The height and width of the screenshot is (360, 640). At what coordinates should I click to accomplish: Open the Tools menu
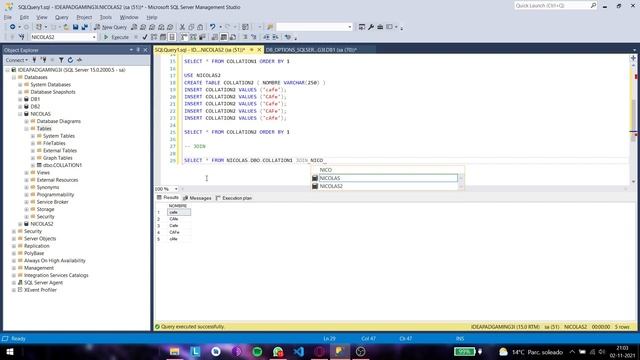106,17
